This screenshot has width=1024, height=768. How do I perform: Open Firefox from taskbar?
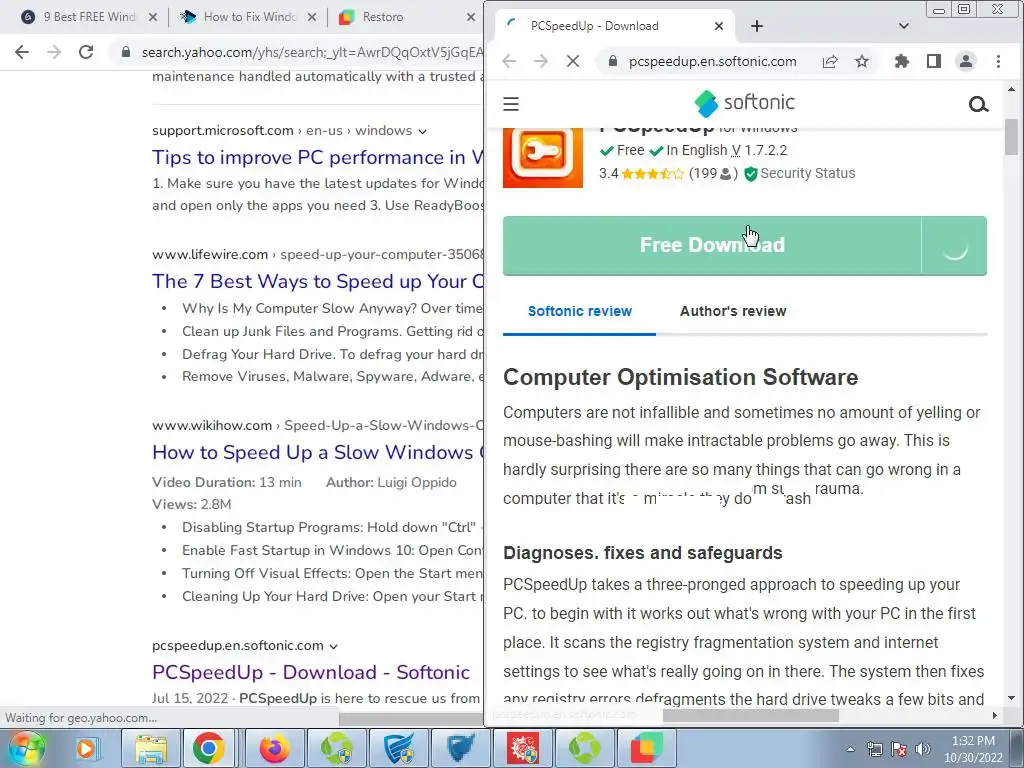[274, 748]
